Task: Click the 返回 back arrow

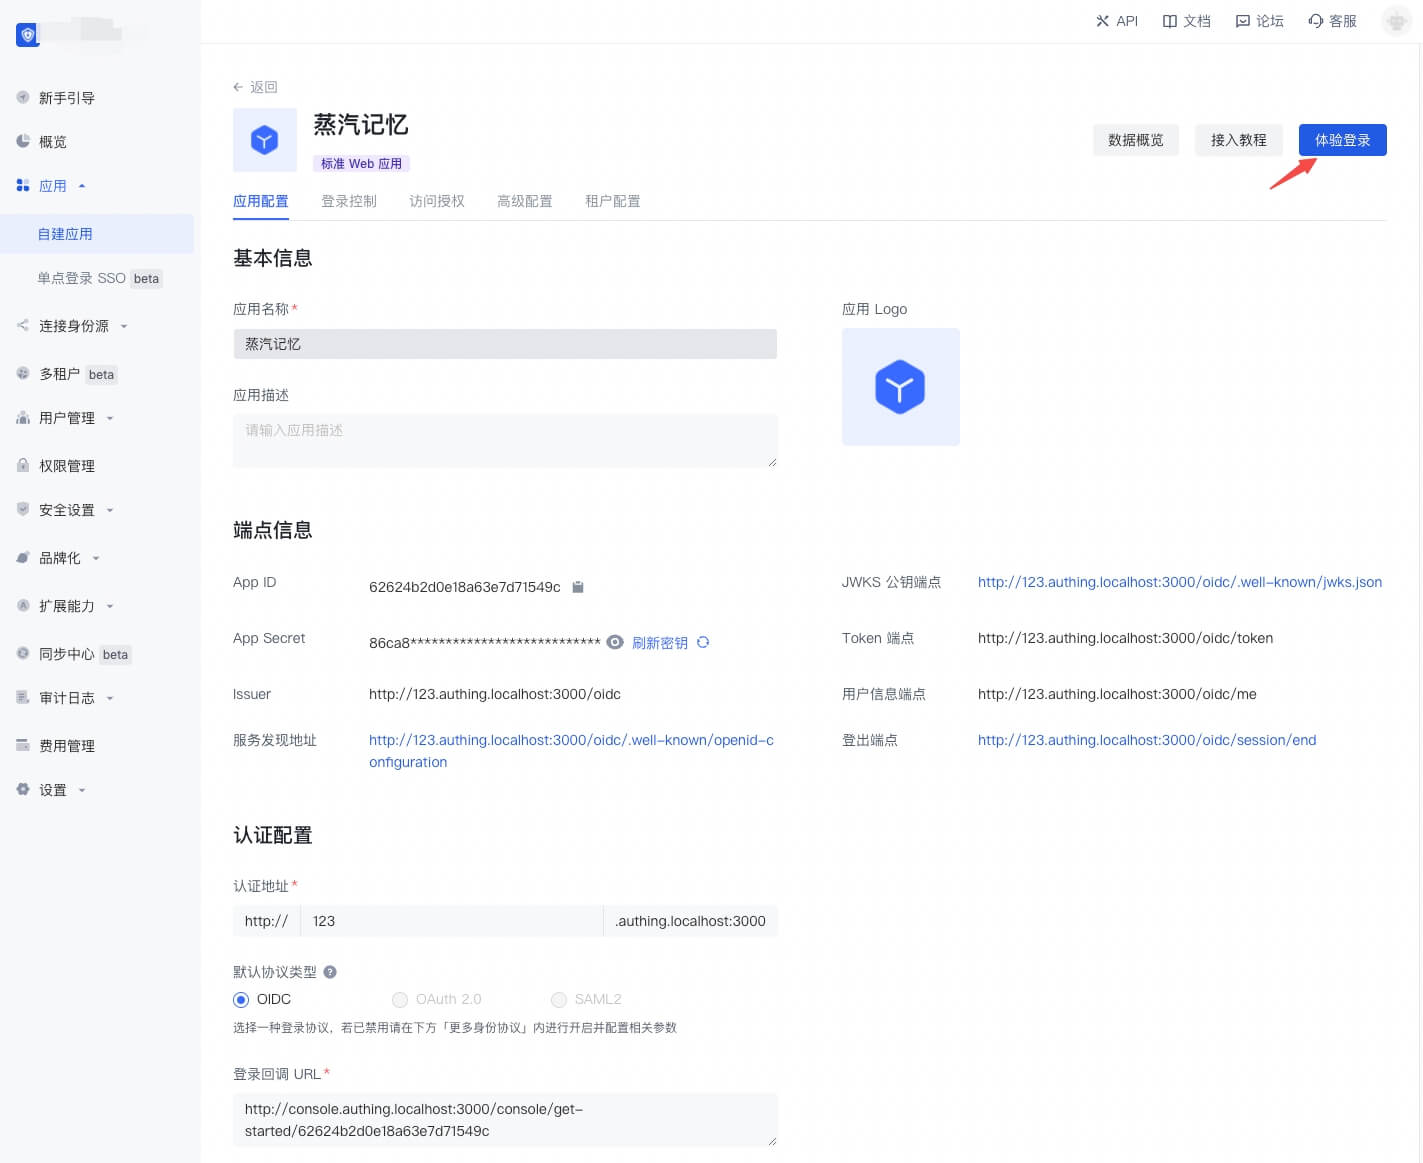Action: coord(238,87)
